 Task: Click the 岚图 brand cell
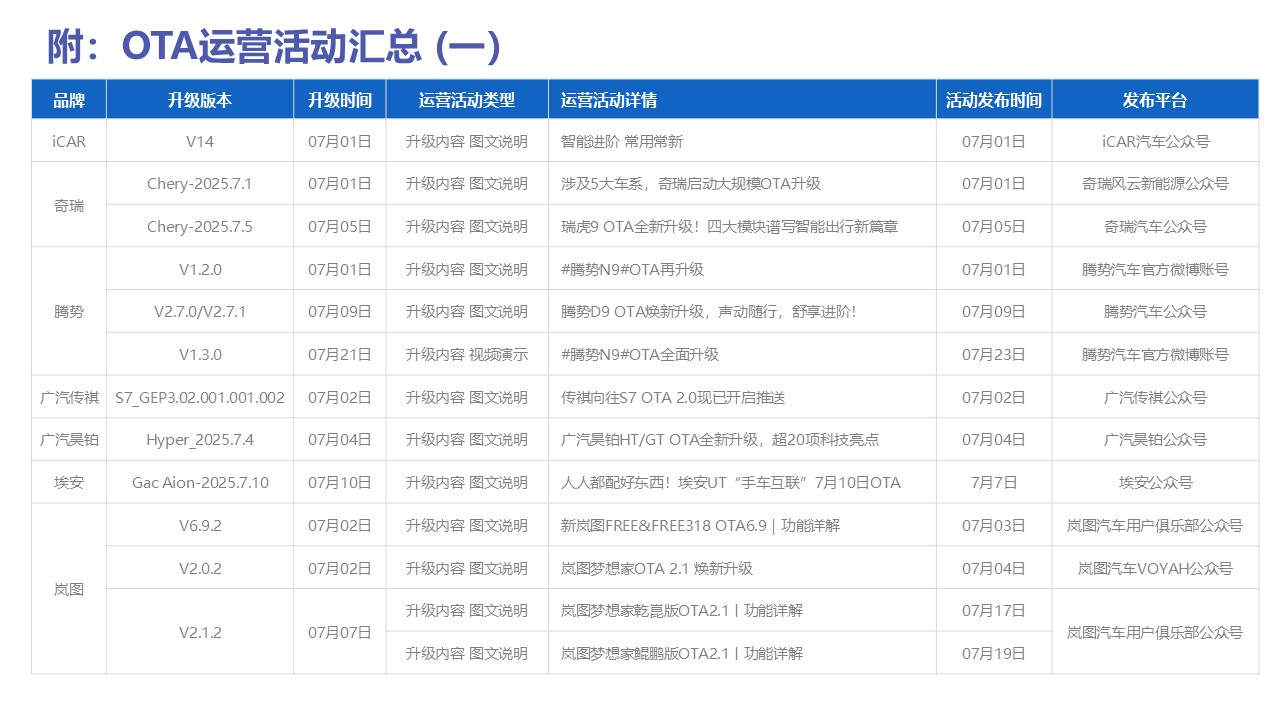coord(69,589)
